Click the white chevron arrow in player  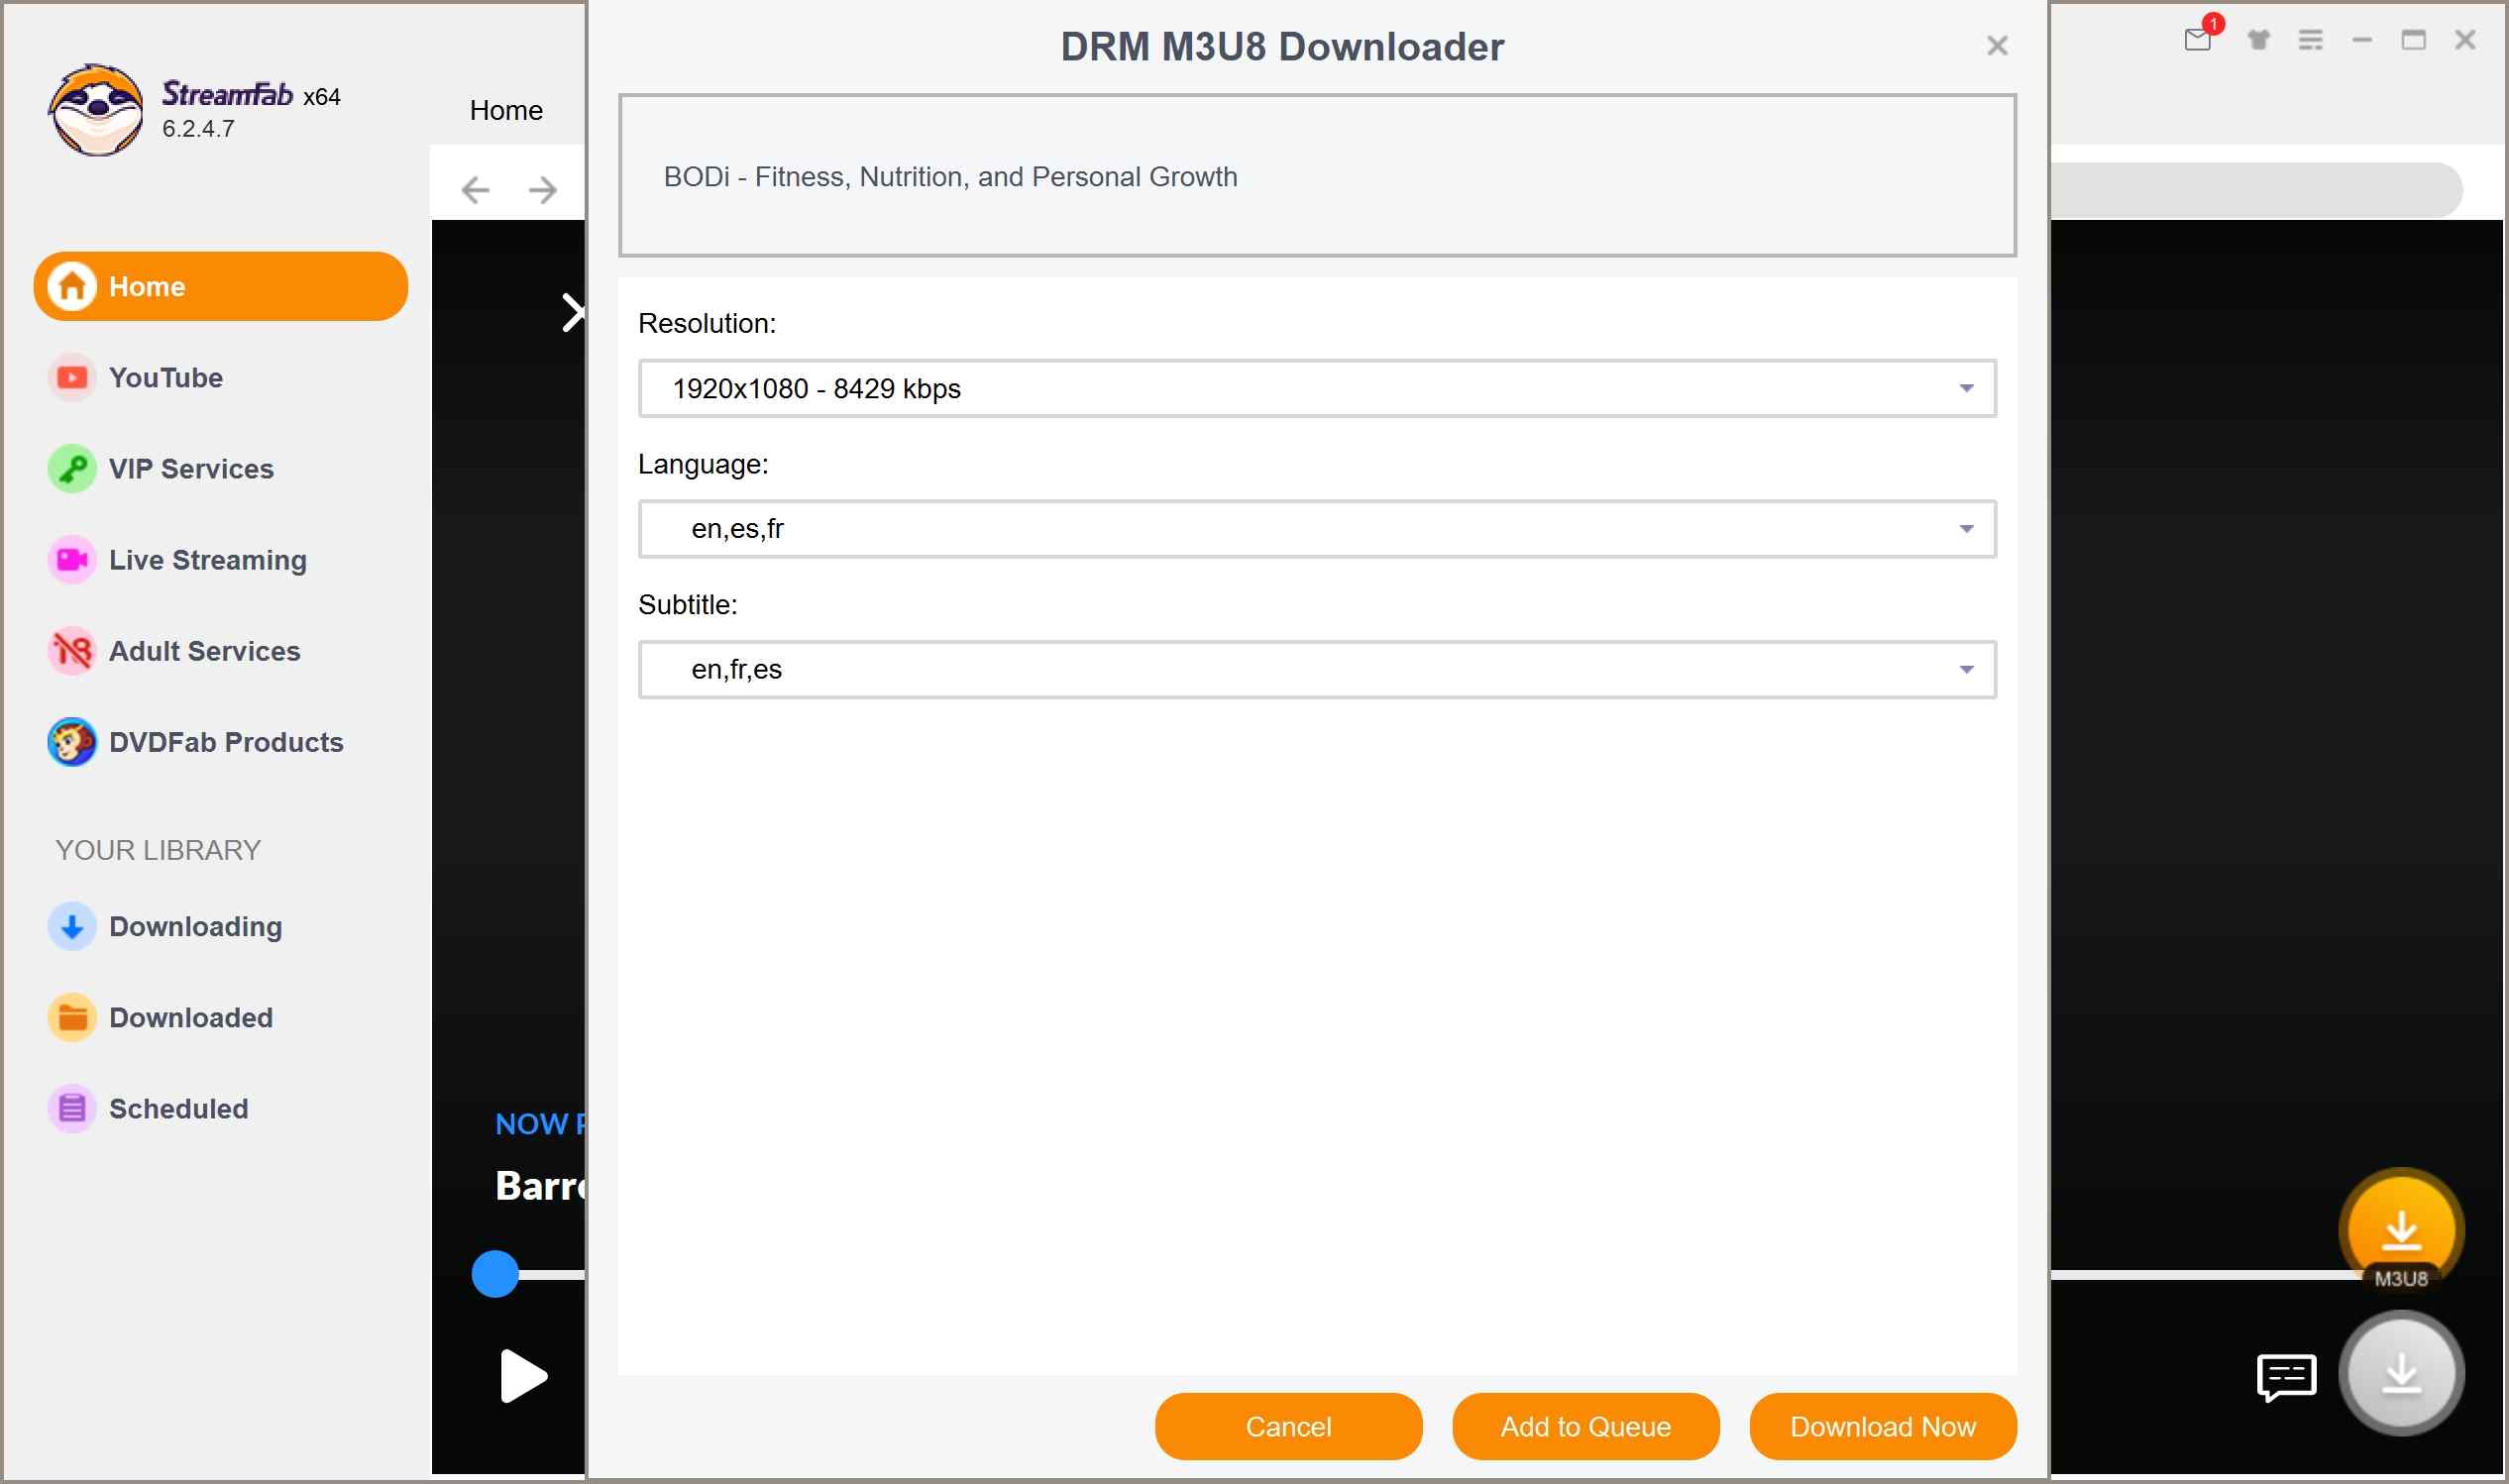pos(572,313)
